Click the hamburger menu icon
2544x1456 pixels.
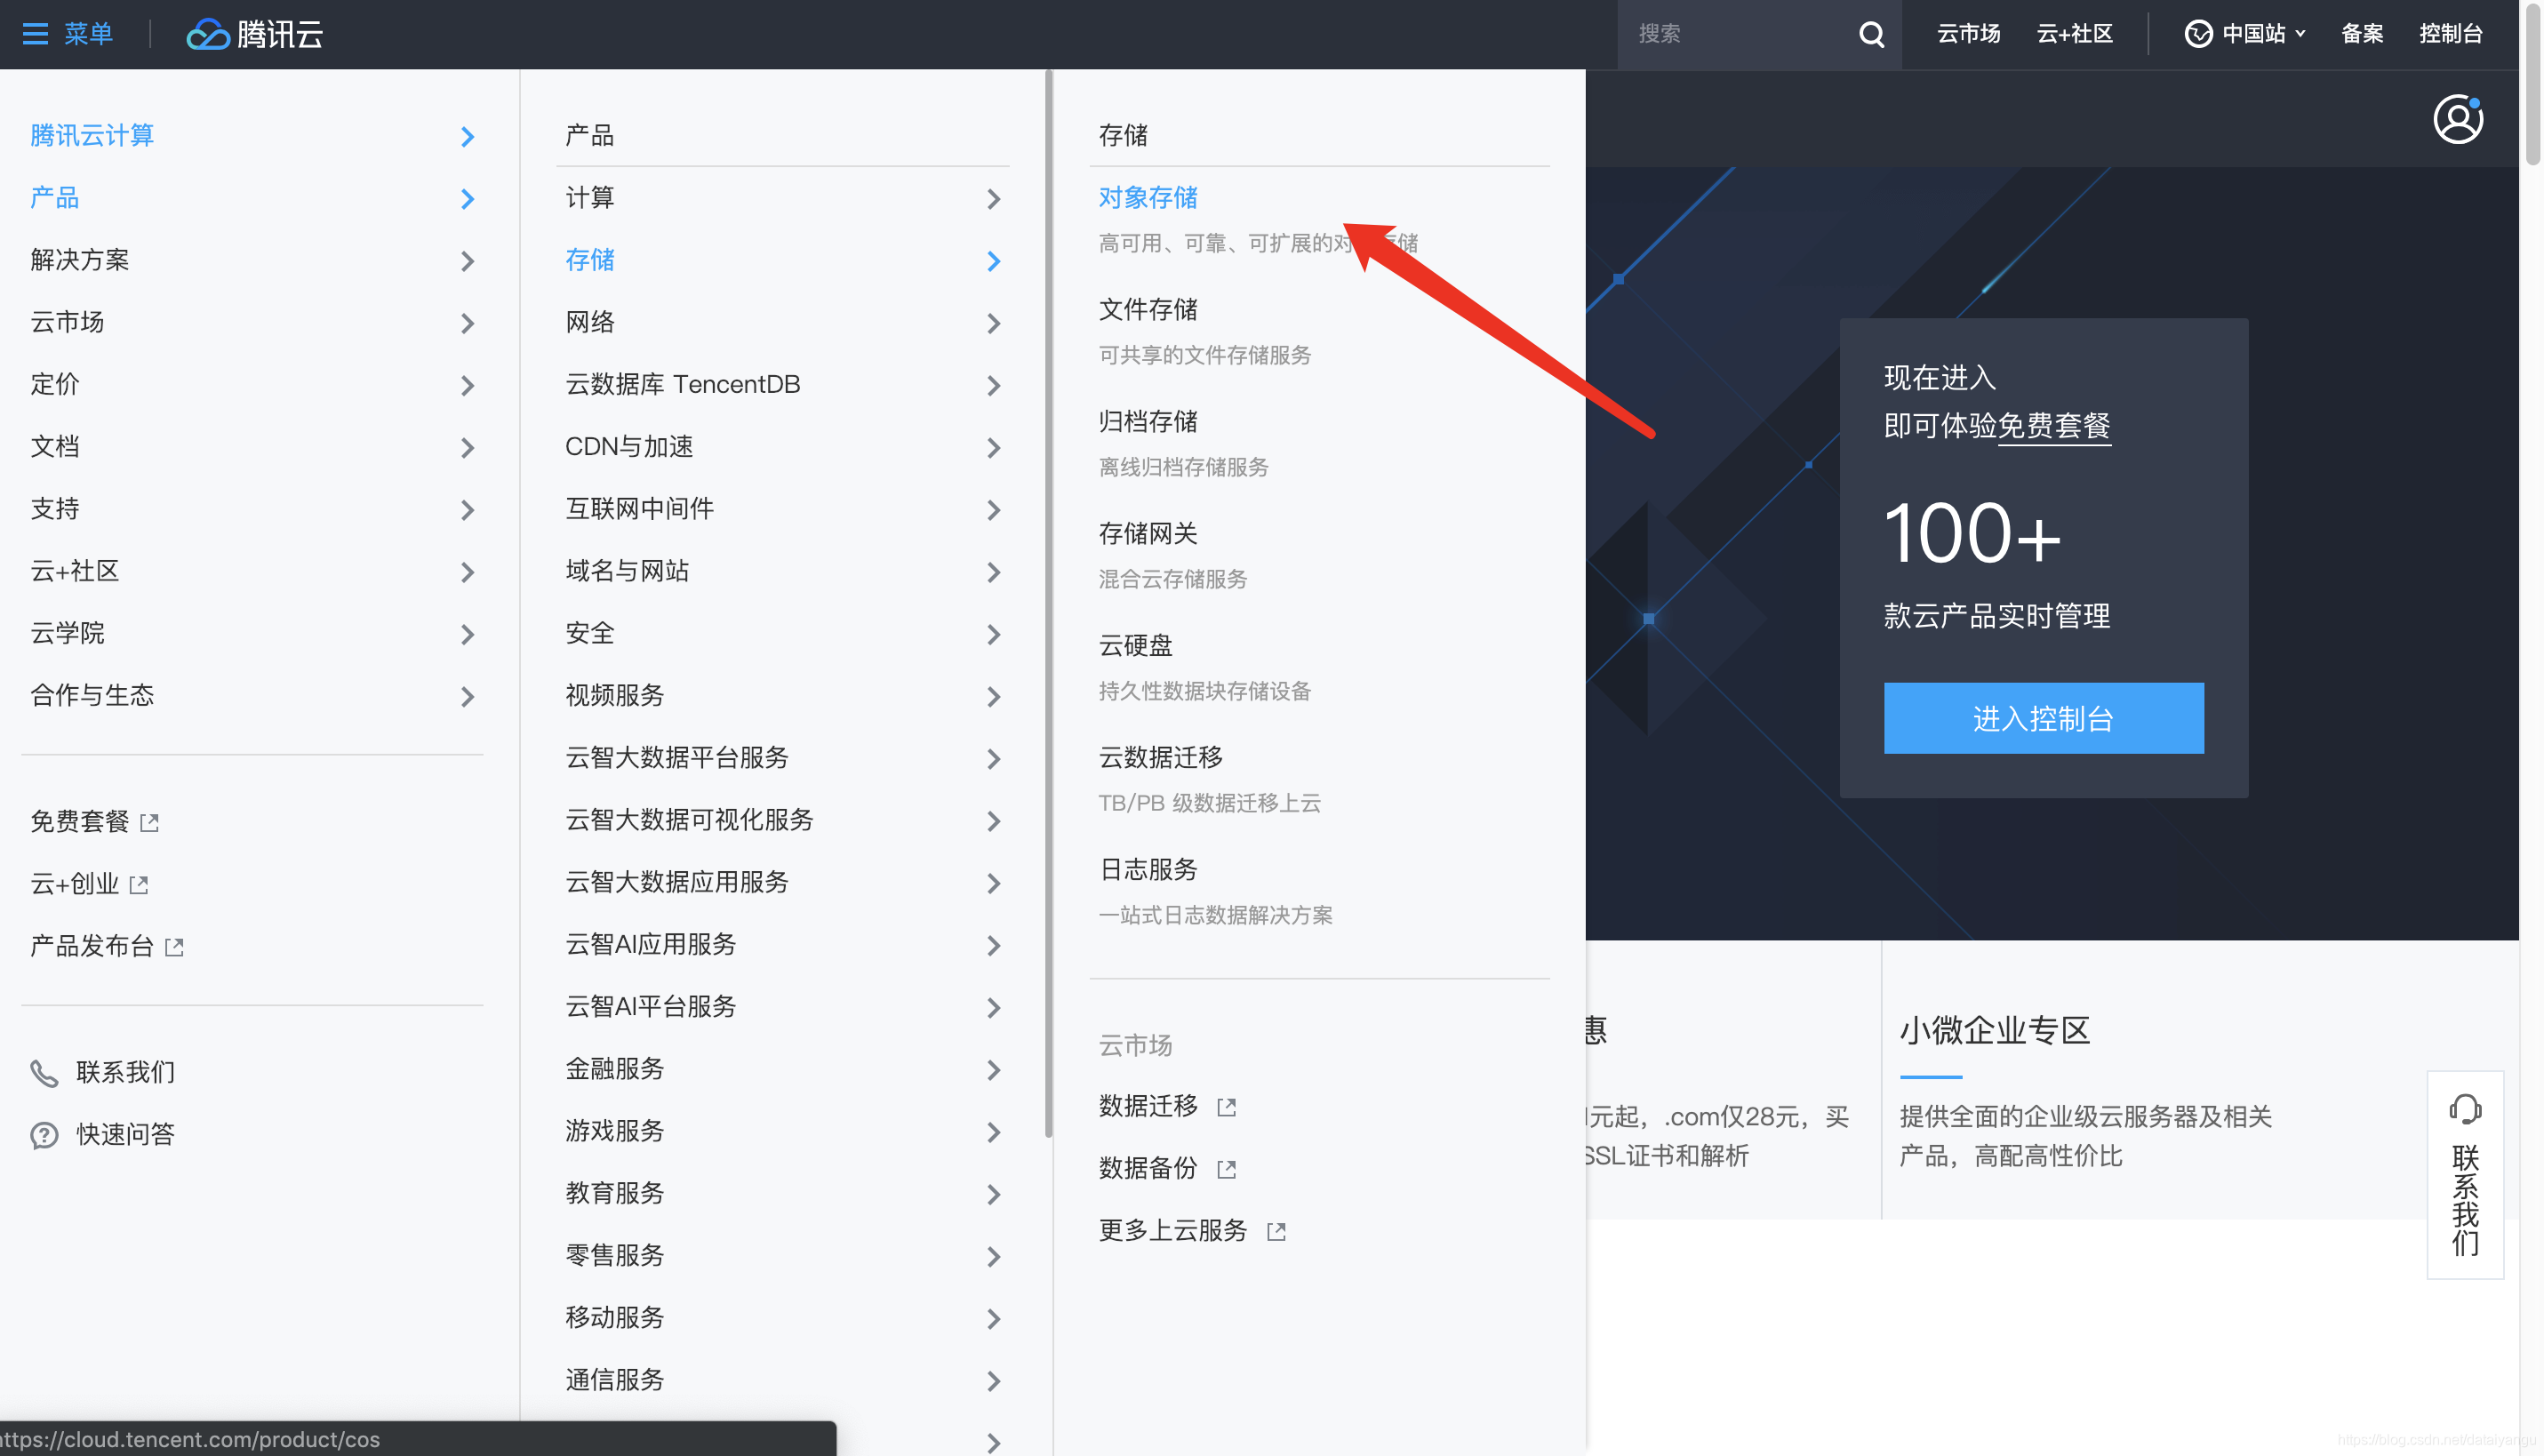click(35, 34)
